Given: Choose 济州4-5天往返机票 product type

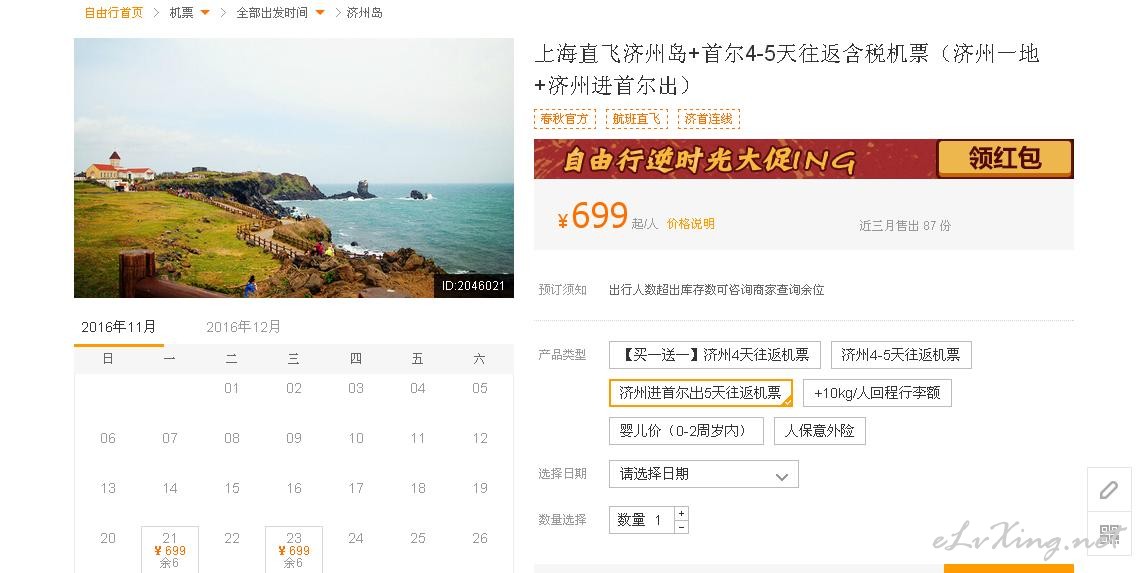Looking at the screenshot, I should (x=901, y=355).
